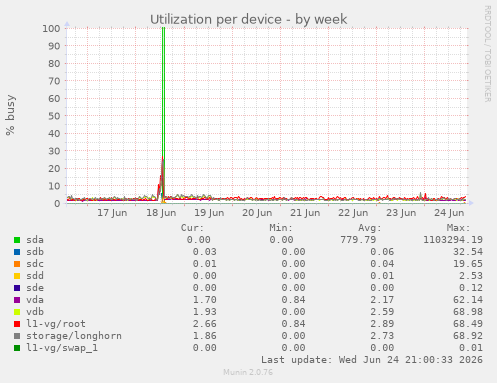The height and width of the screenshot is (383, 497).
Task: Select the 'l1-vg/swap_1' legend label
Action: click(62, 348)
